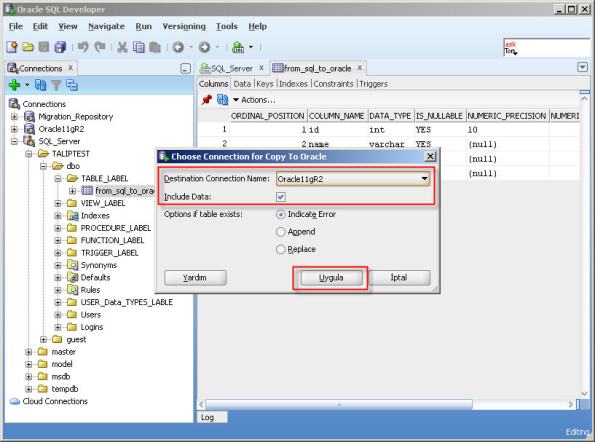595x442 pixels.
Task: Close the SQL_Server tab
Action: click(x=261, y=68)
